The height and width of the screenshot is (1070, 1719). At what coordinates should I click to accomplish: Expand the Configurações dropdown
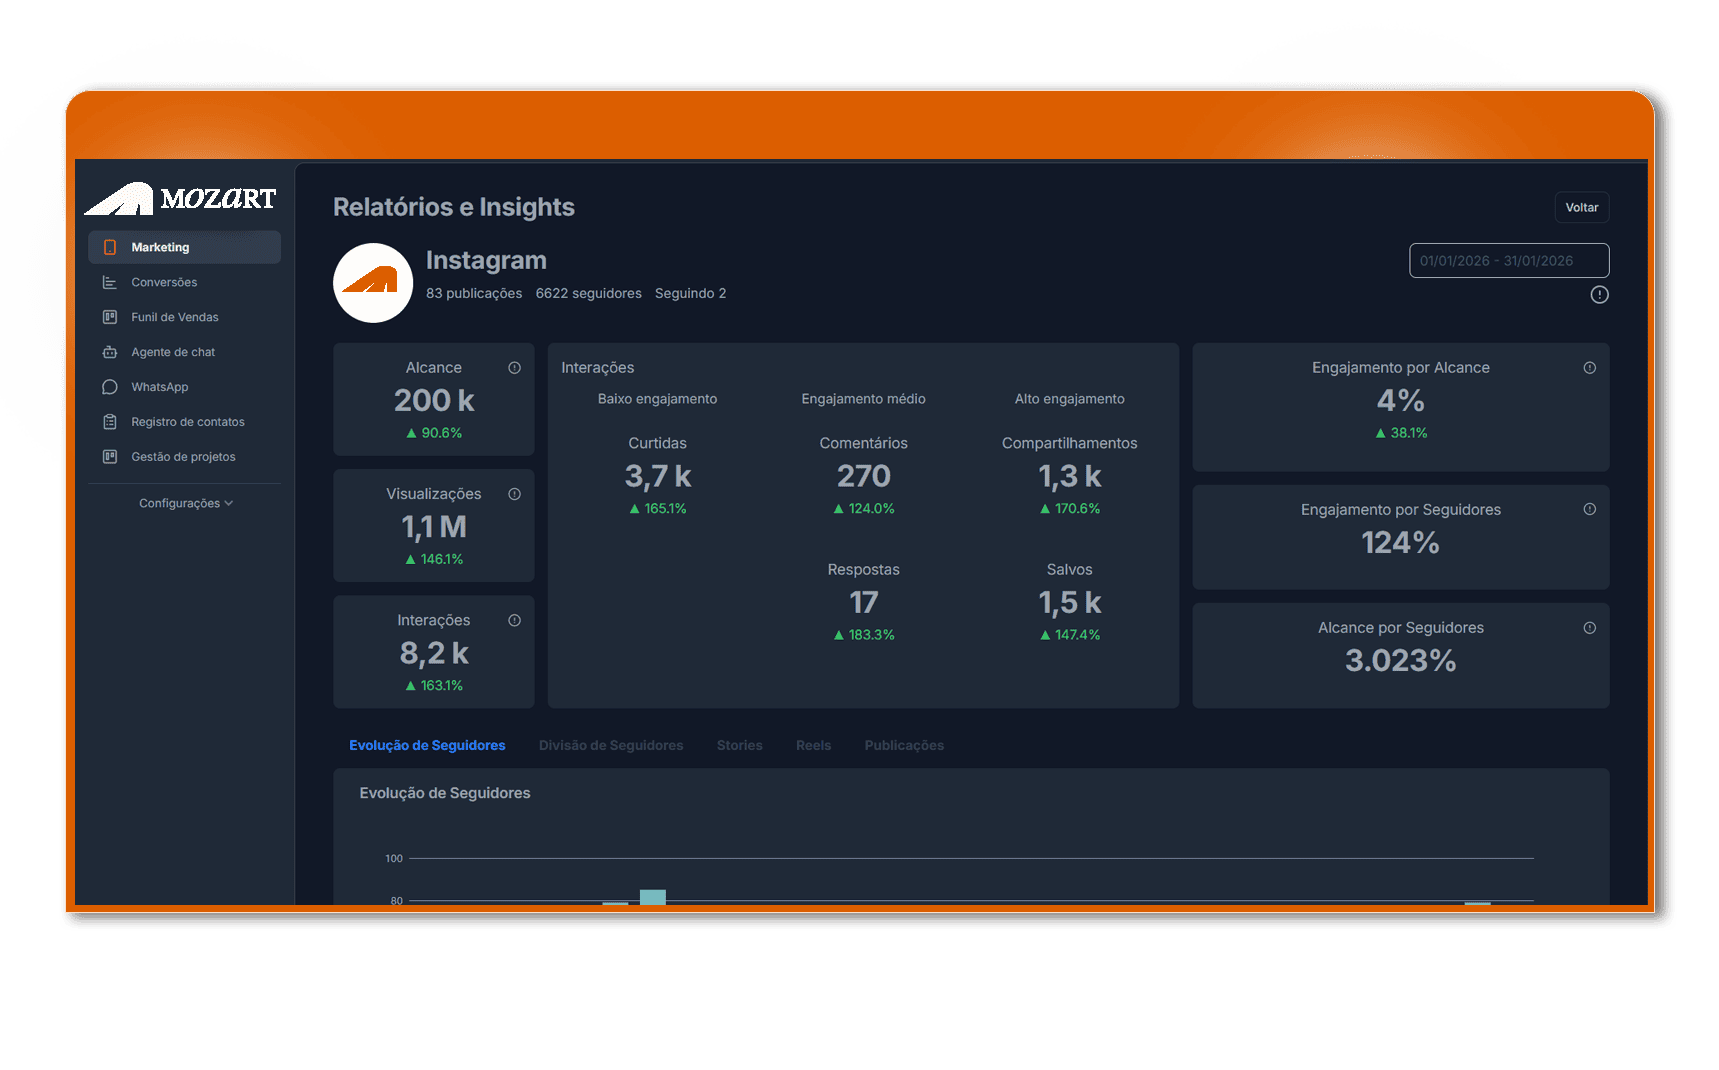tap(186, 503)
